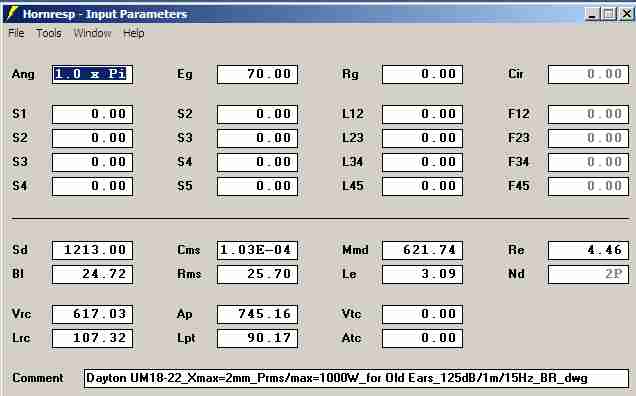Click the Cms label

189,250
